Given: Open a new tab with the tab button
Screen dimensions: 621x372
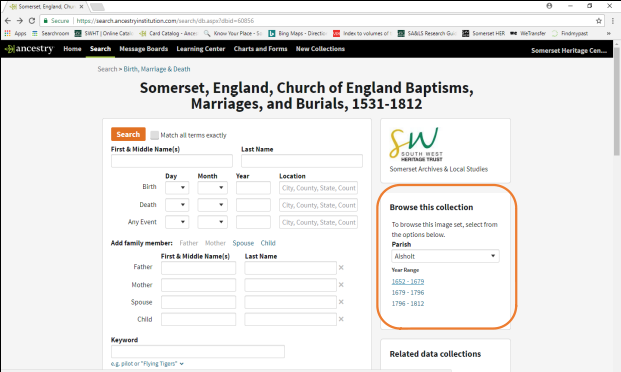Looking at the screenshot, I should click(x=97, y=6).
